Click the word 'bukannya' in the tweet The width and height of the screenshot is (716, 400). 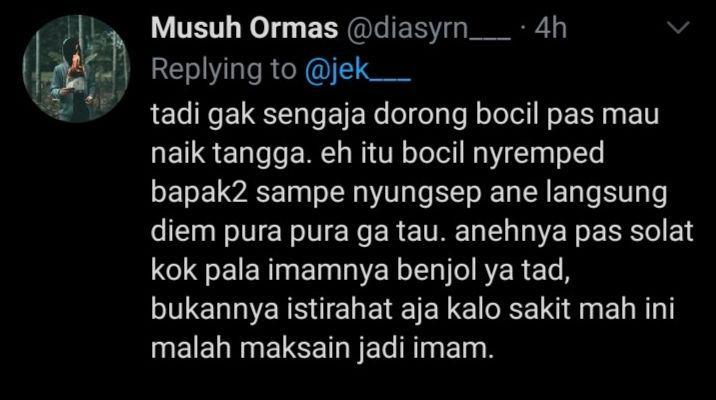(215, 309)
